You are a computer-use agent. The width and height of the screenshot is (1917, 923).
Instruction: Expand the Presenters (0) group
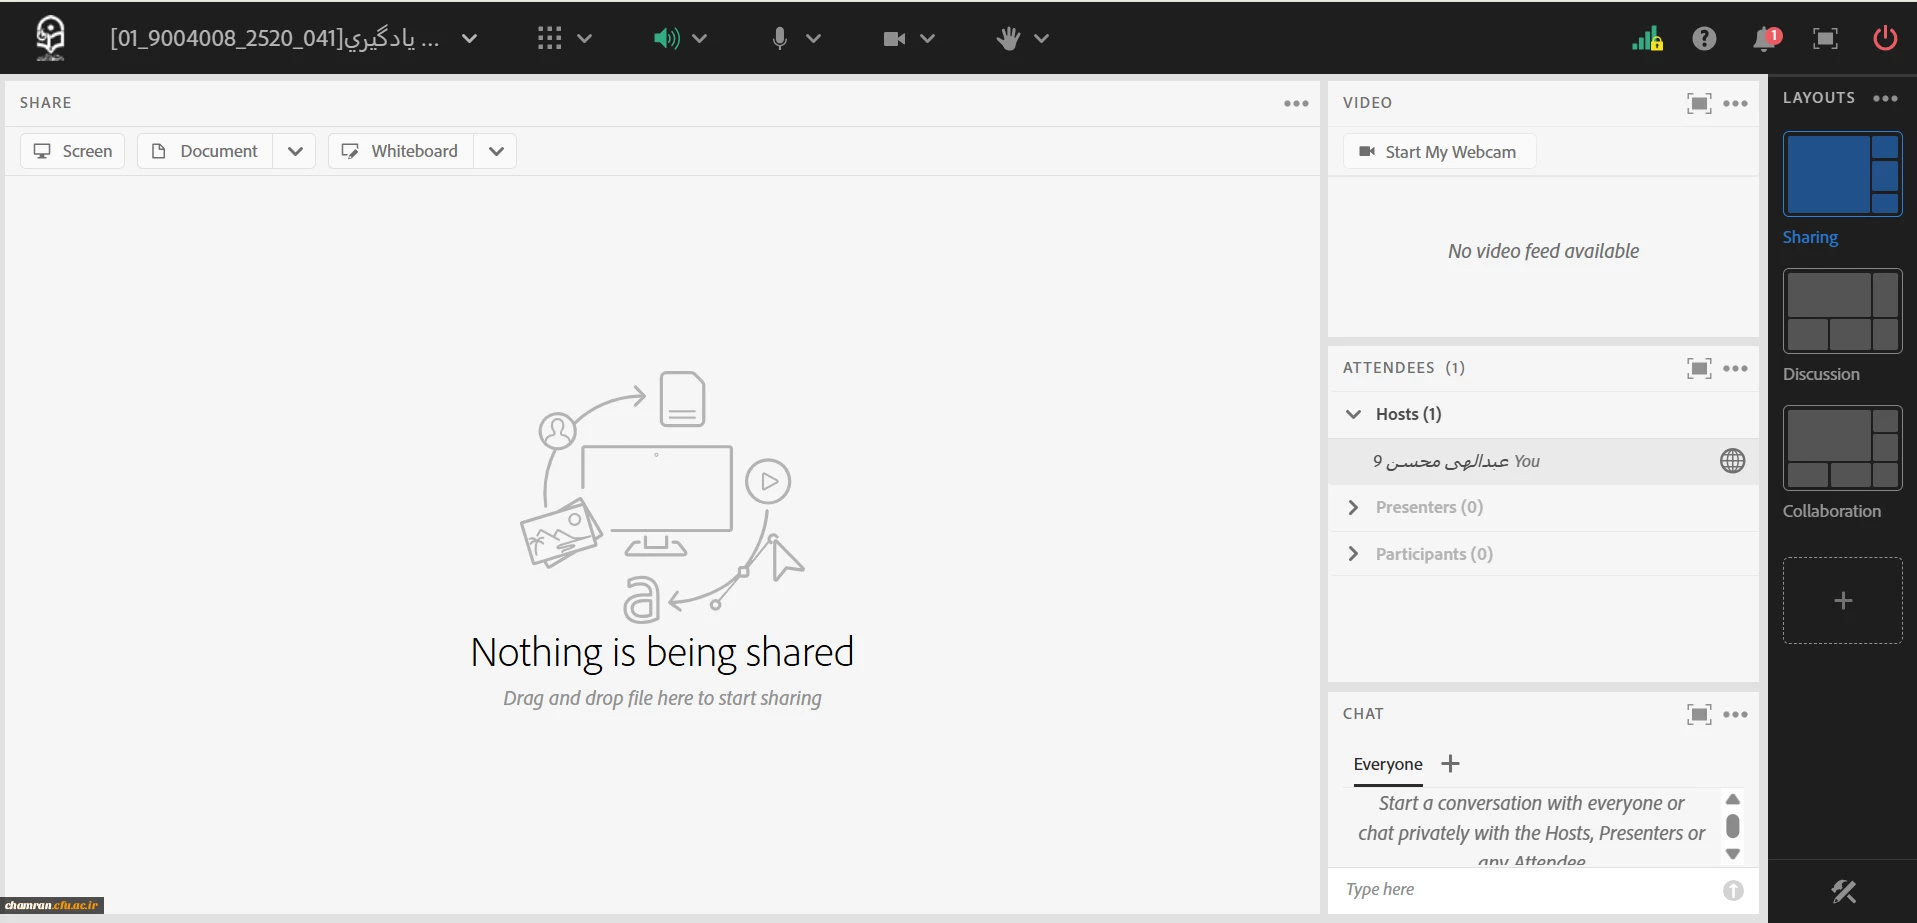1353,508
